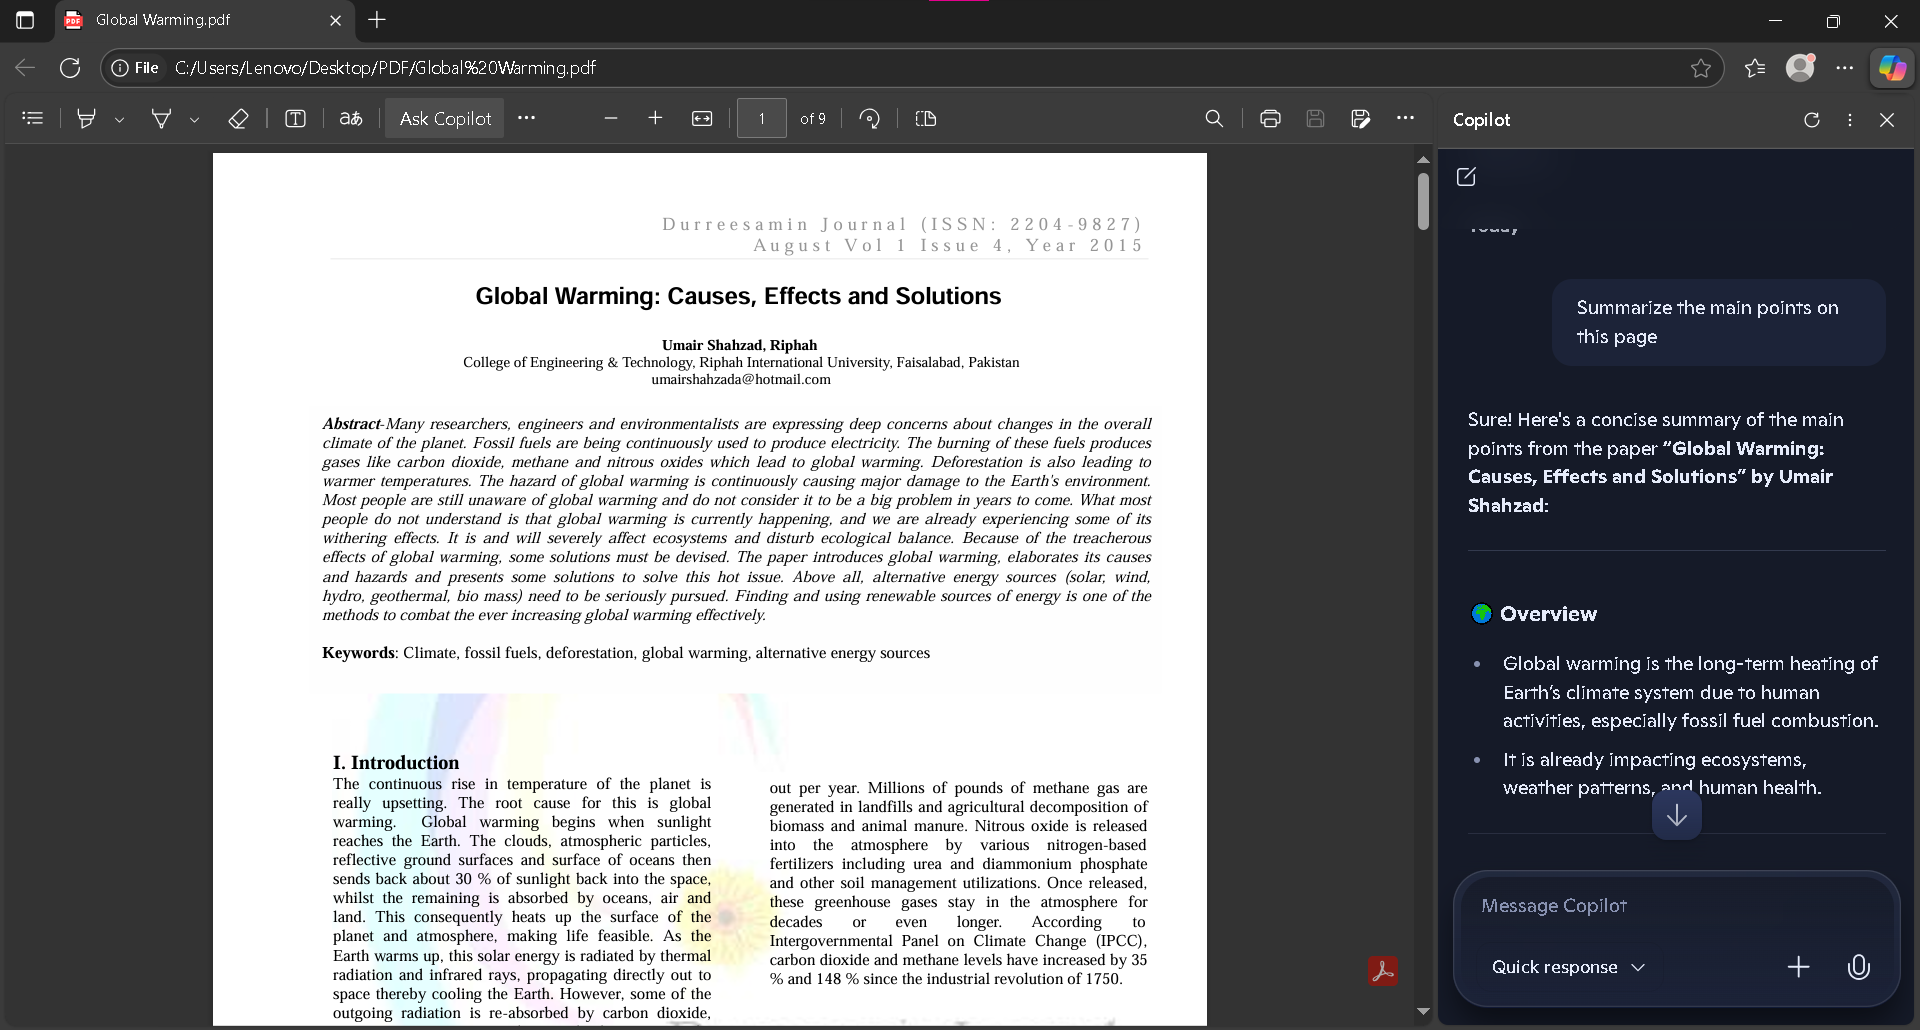Click the PDF vertical scrollbar thumb
This screenshot has width=1920, height=1030.
pos(1423,202)
